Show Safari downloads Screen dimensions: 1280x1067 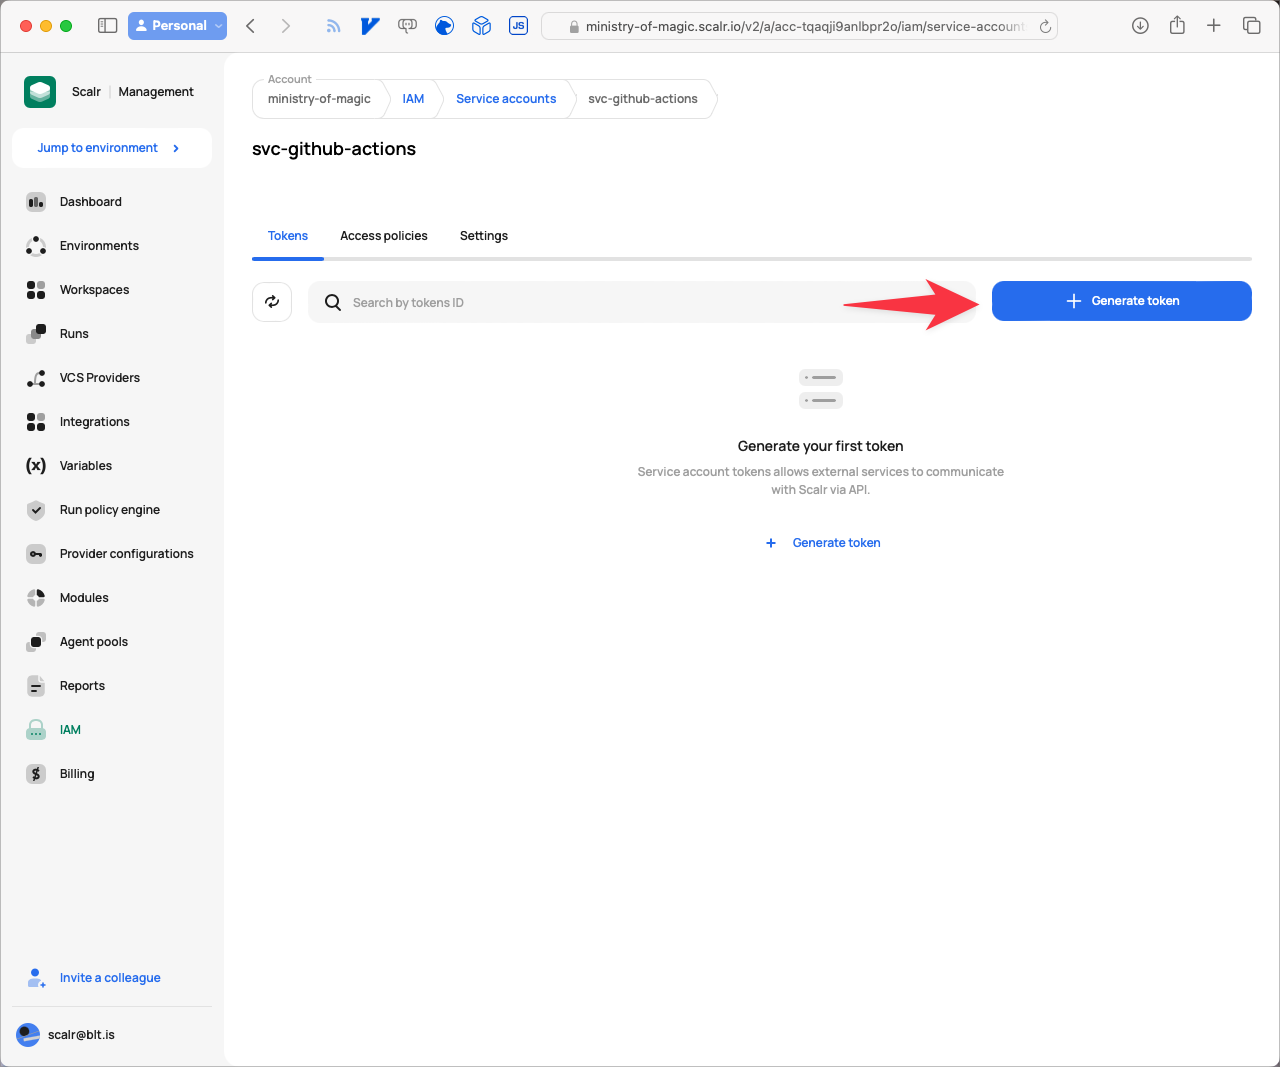pos(1140,26)
